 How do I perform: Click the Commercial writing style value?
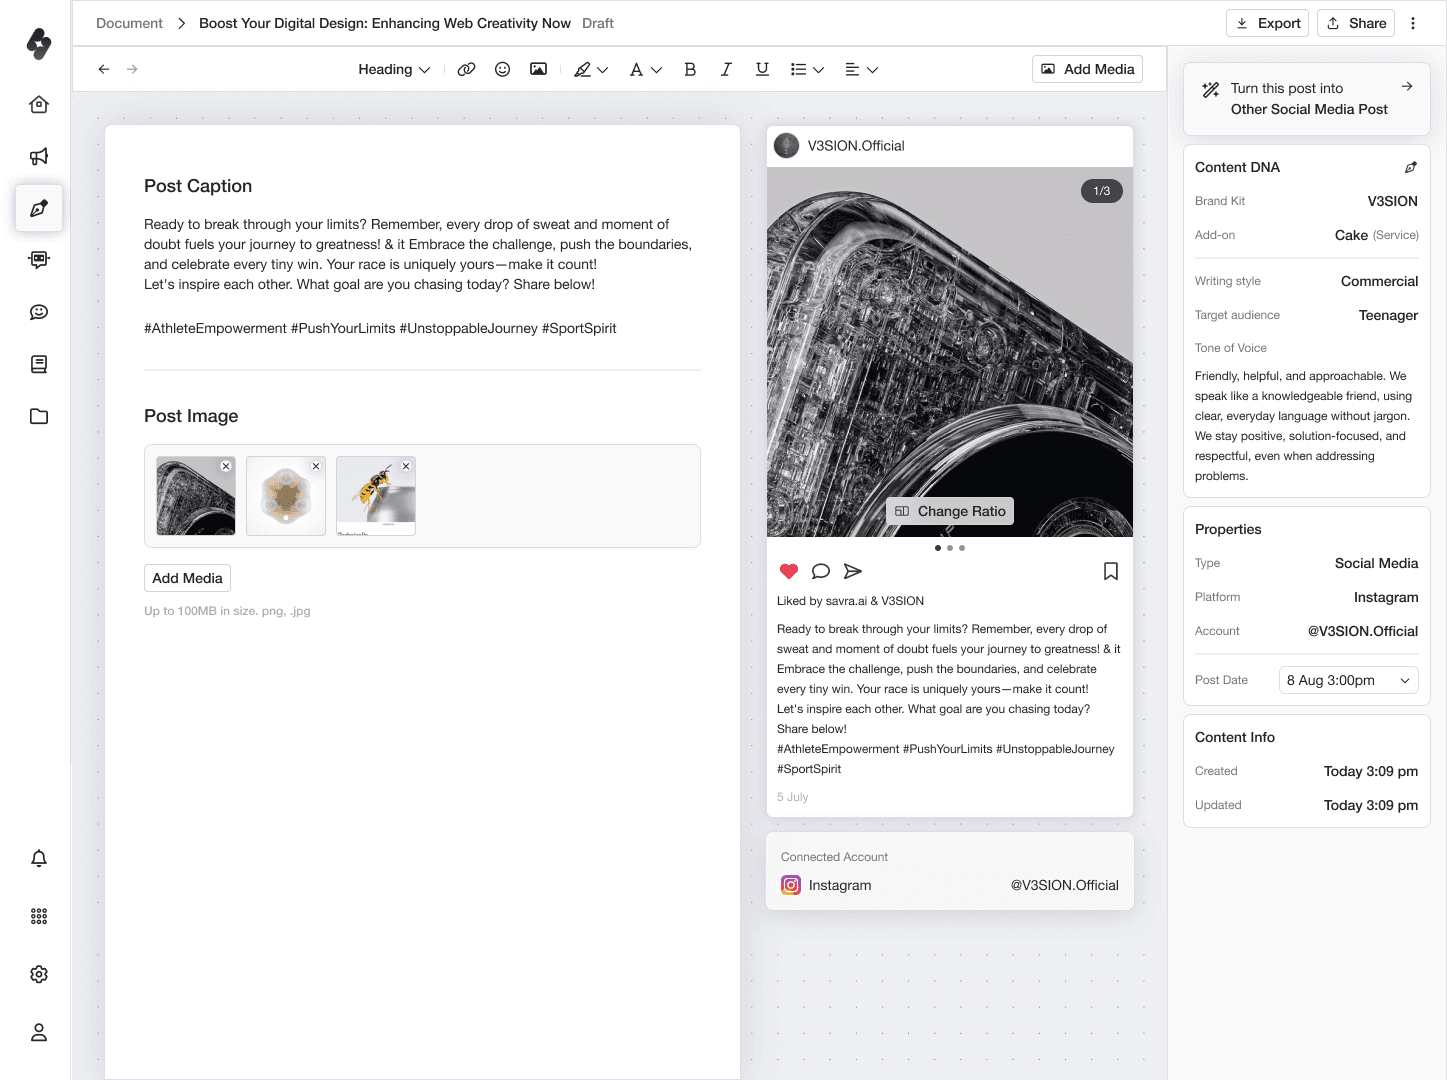tap(1379, 281)
